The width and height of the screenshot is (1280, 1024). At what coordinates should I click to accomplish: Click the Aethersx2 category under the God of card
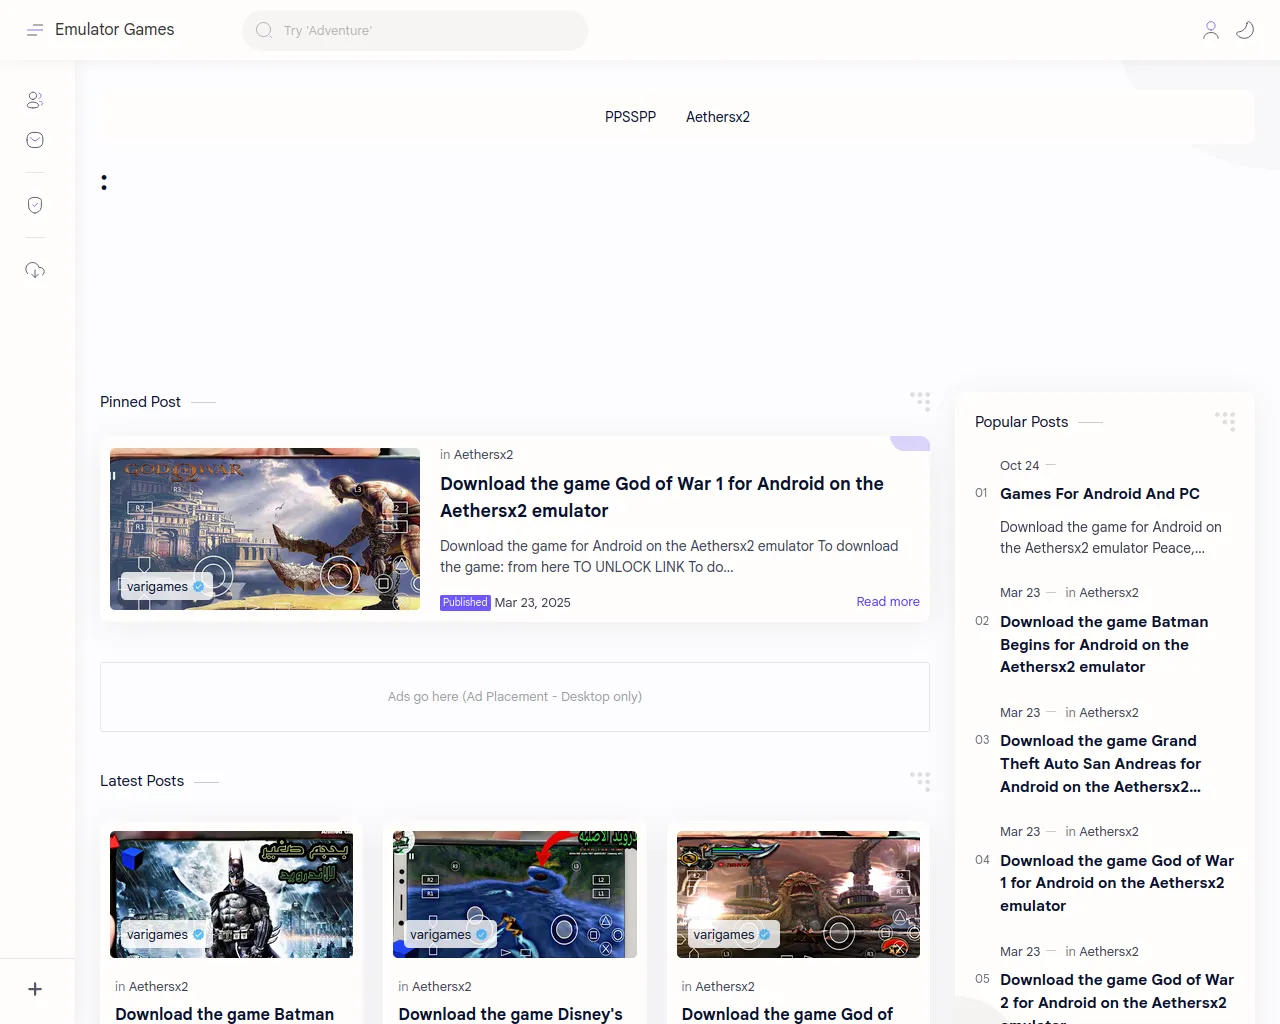click(x=725, y=986)
